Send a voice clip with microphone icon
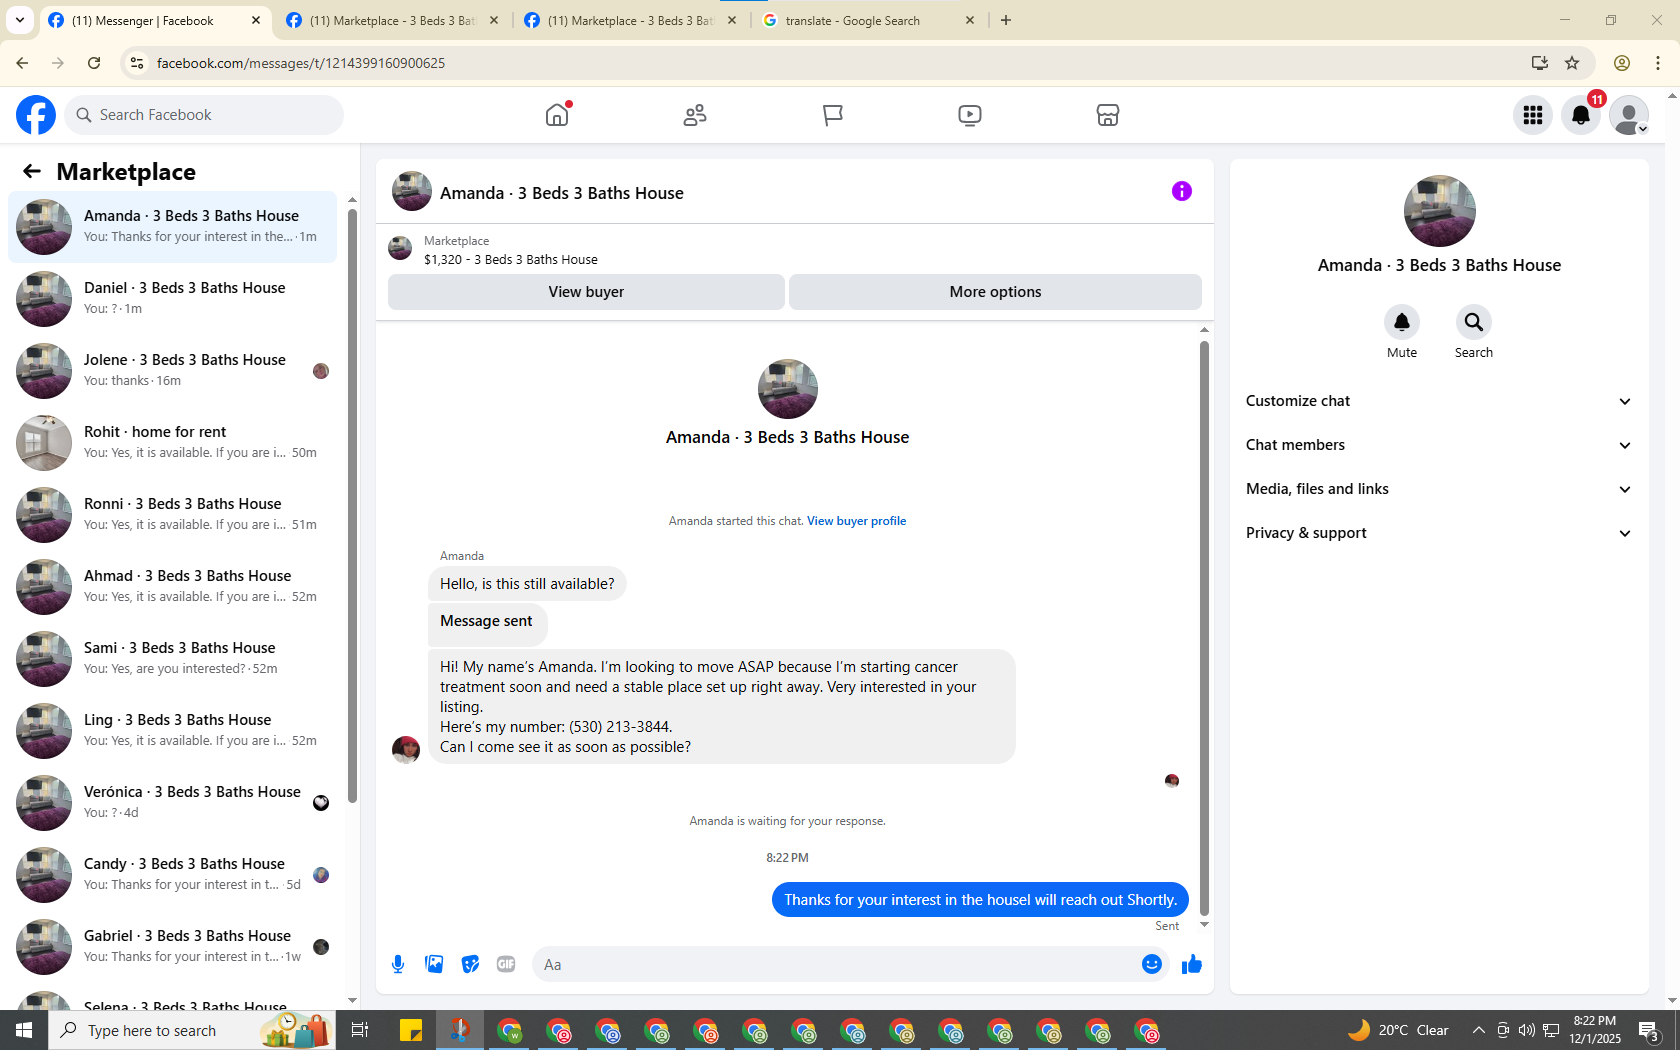This screenshot has width=1680, height=1050. [398, 964]
